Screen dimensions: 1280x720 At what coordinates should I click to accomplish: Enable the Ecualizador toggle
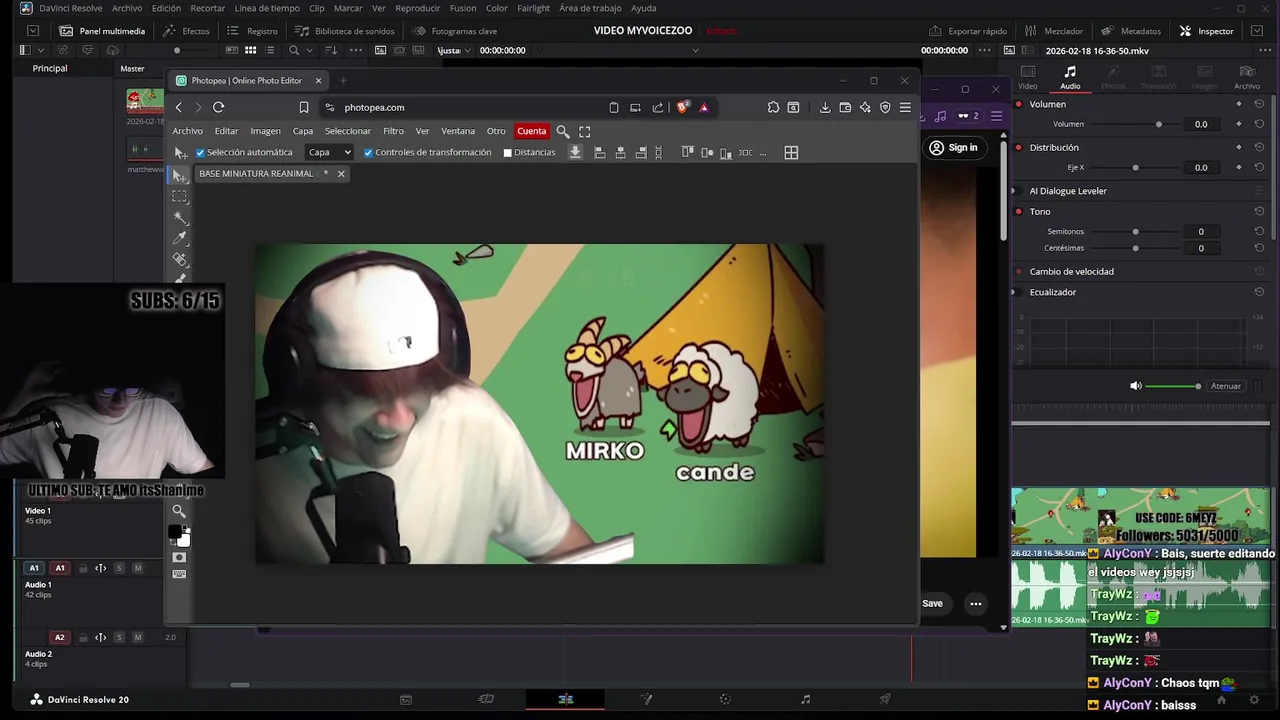(1019, 292)
